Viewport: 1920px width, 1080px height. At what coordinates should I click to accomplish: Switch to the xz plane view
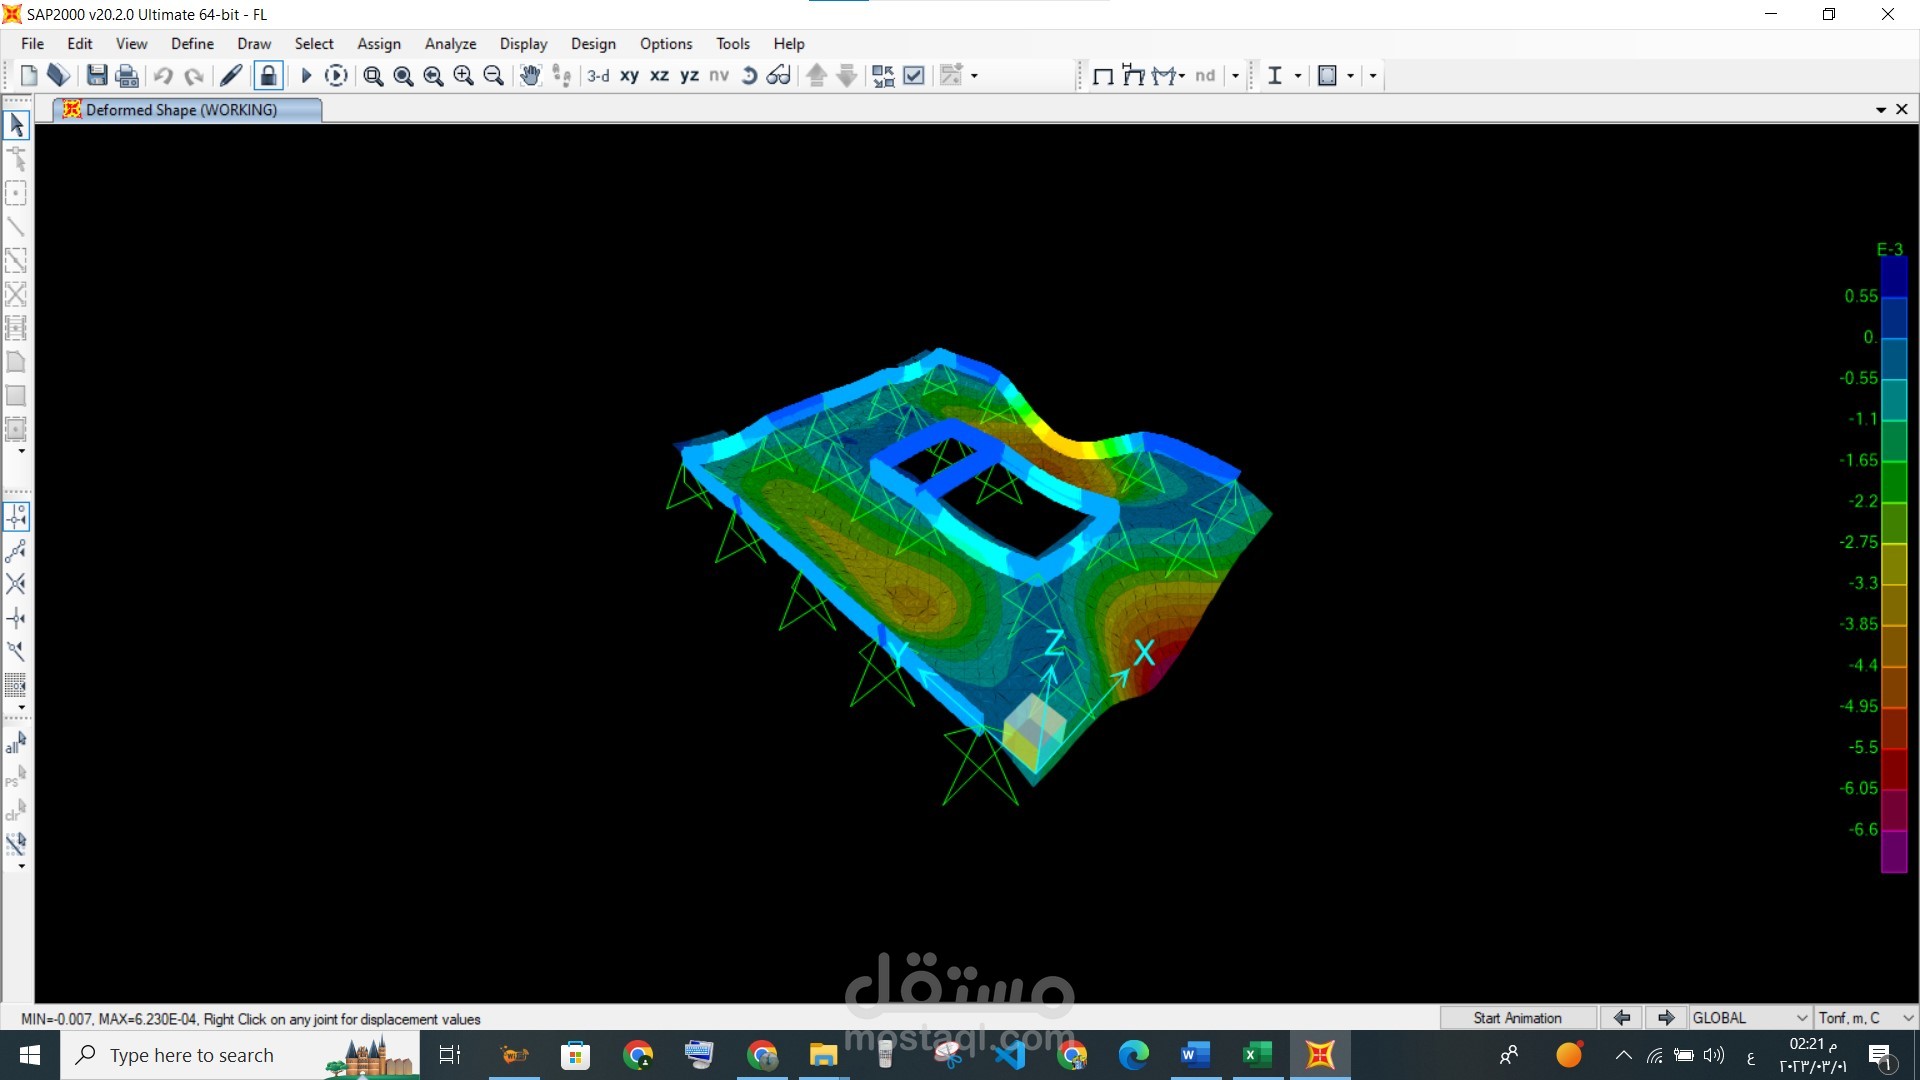pos(659,75)
